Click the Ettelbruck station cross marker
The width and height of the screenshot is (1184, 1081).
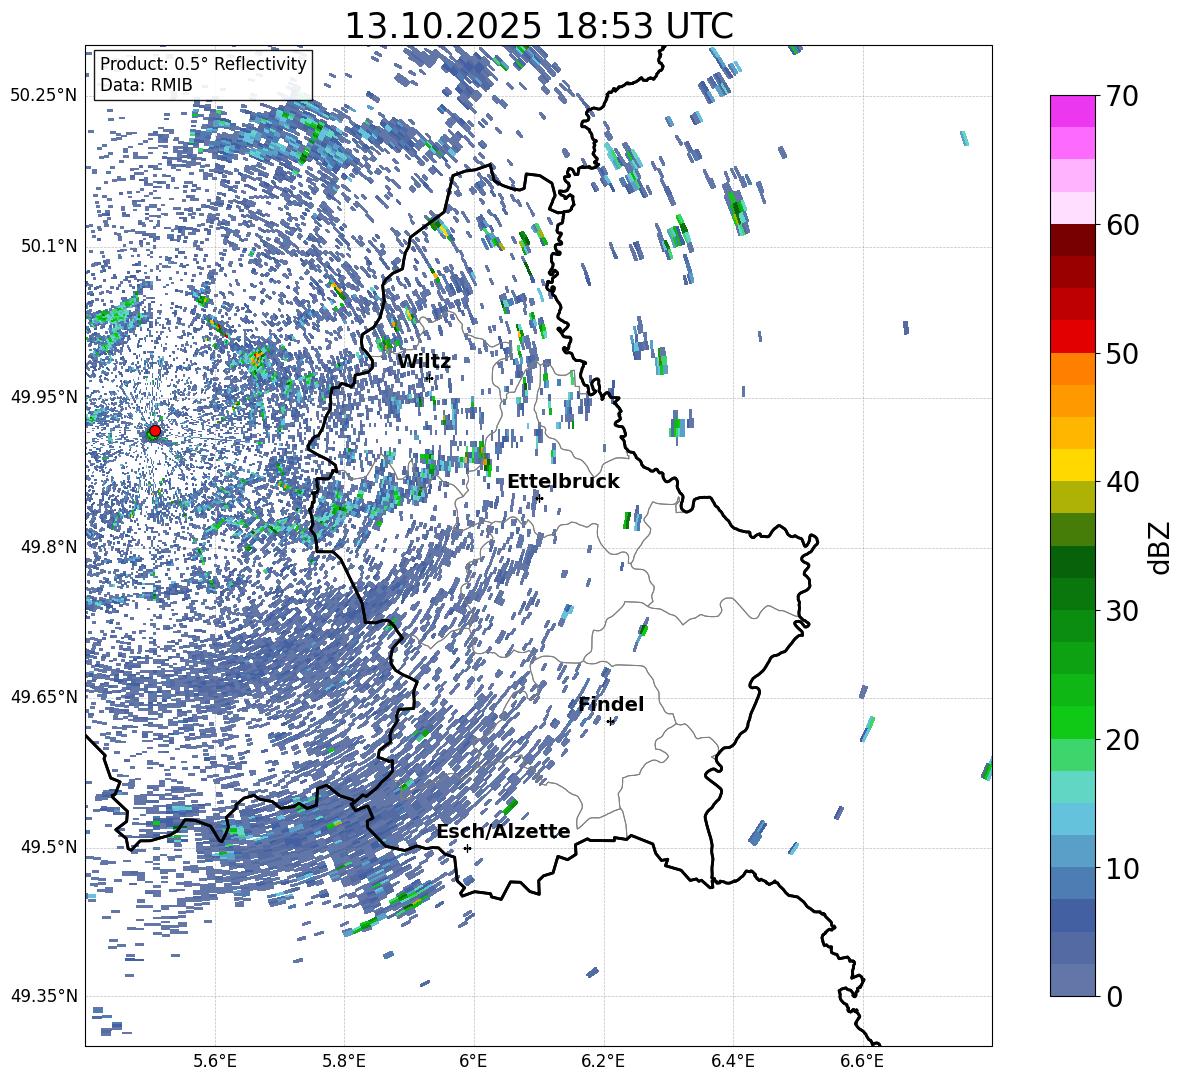click(538, 498)
